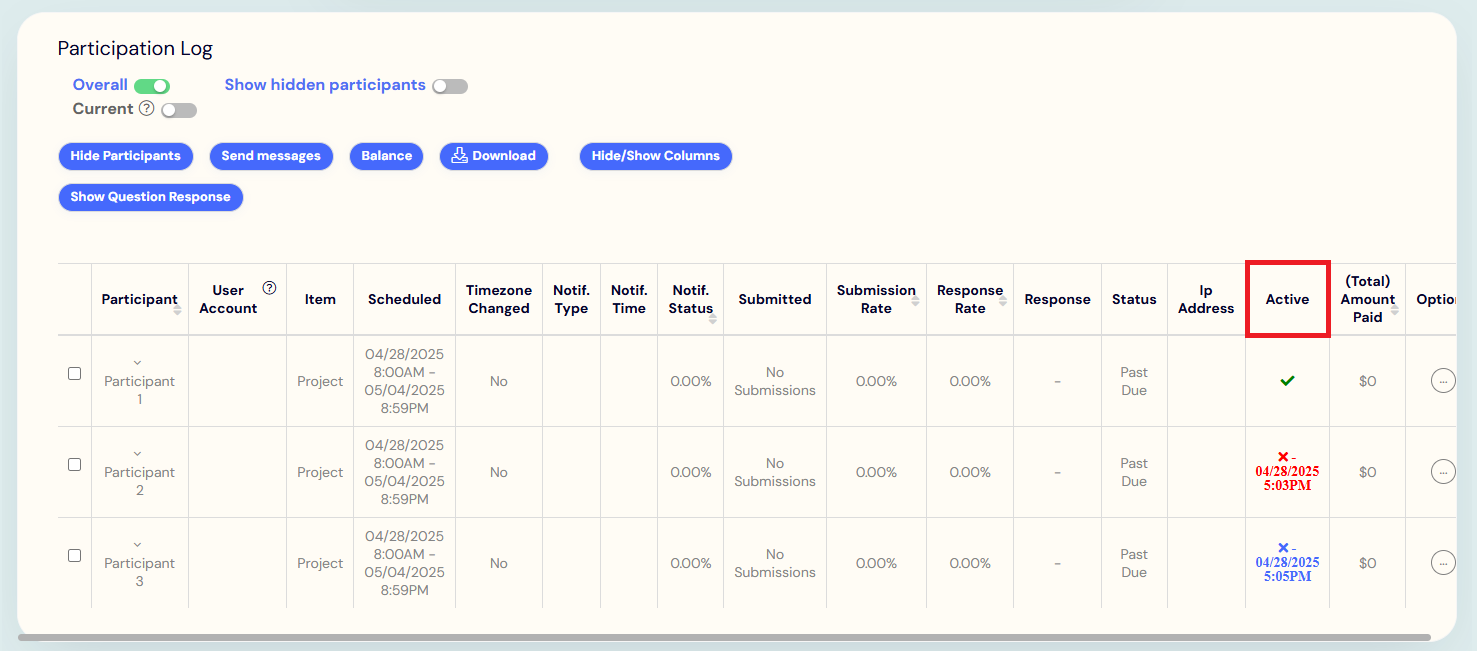Click the Participation Log heading

(x=135, y=48)
